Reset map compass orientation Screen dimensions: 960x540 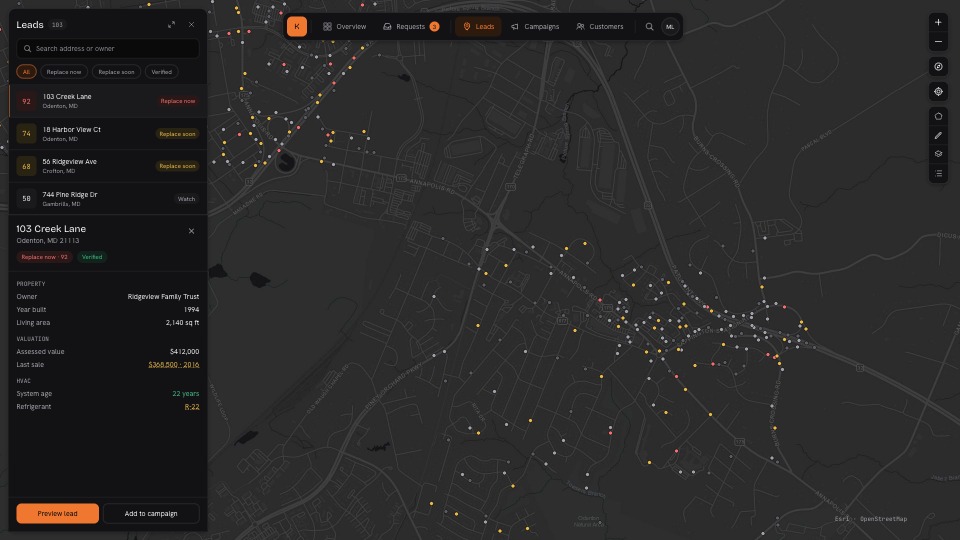tap(938, 67)
